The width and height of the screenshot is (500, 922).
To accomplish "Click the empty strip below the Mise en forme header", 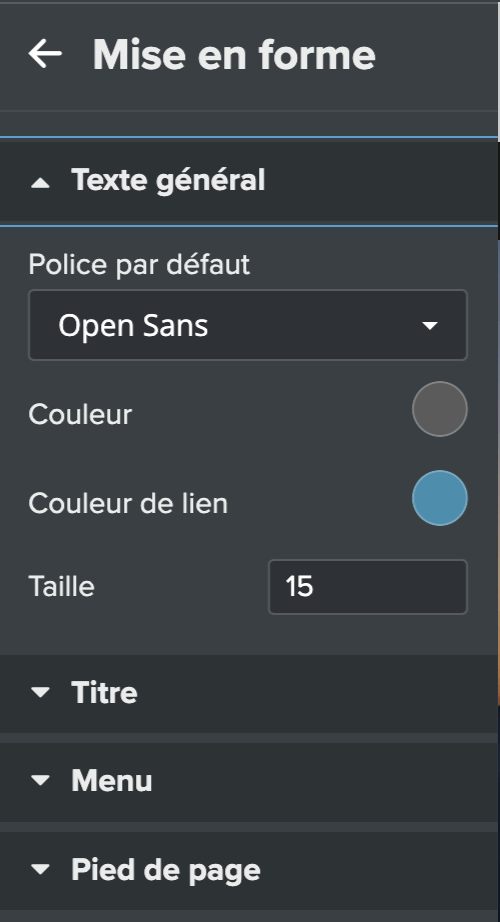I will point(249,123).
